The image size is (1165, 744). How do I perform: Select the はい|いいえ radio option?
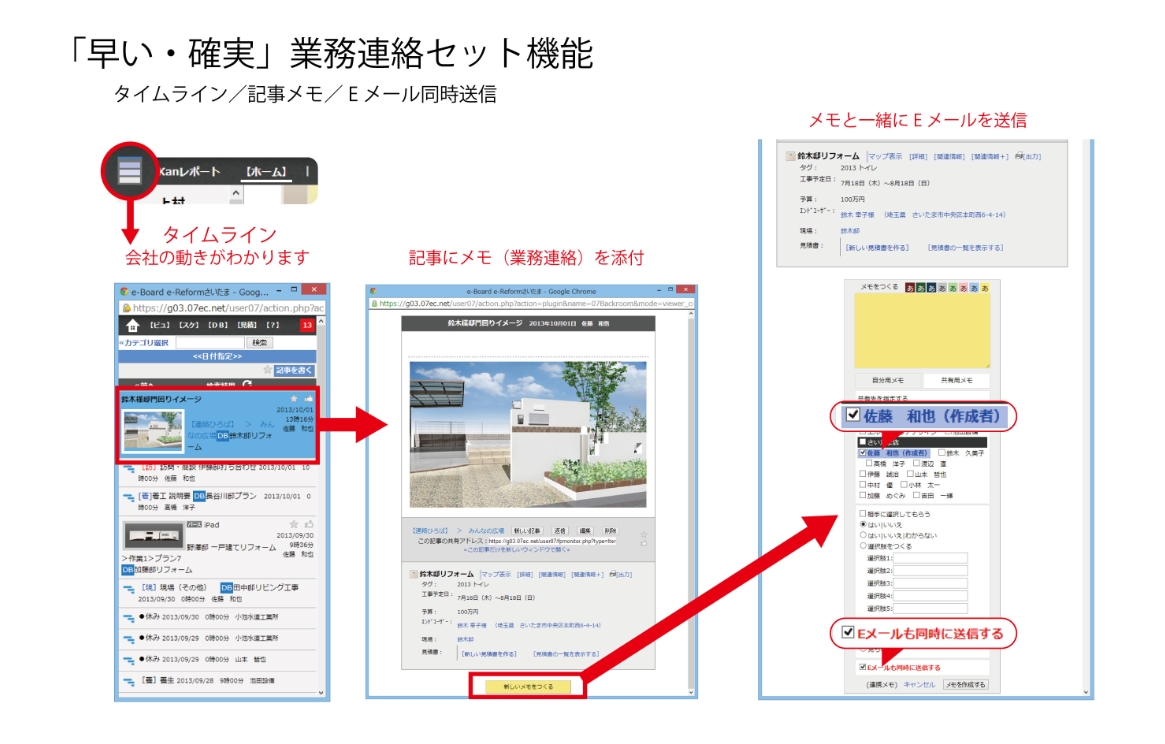pyautogui.click(x=863, y=524)
